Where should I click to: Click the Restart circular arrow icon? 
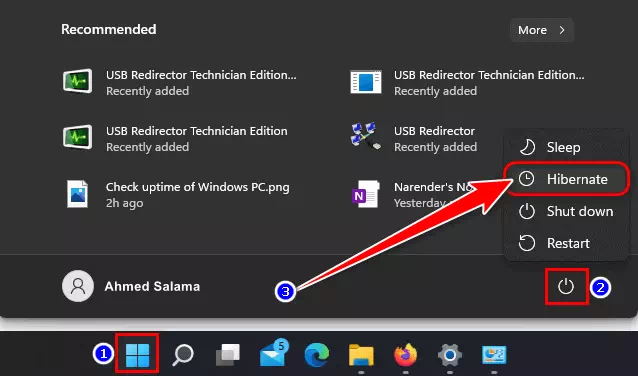tap(527, 243)
